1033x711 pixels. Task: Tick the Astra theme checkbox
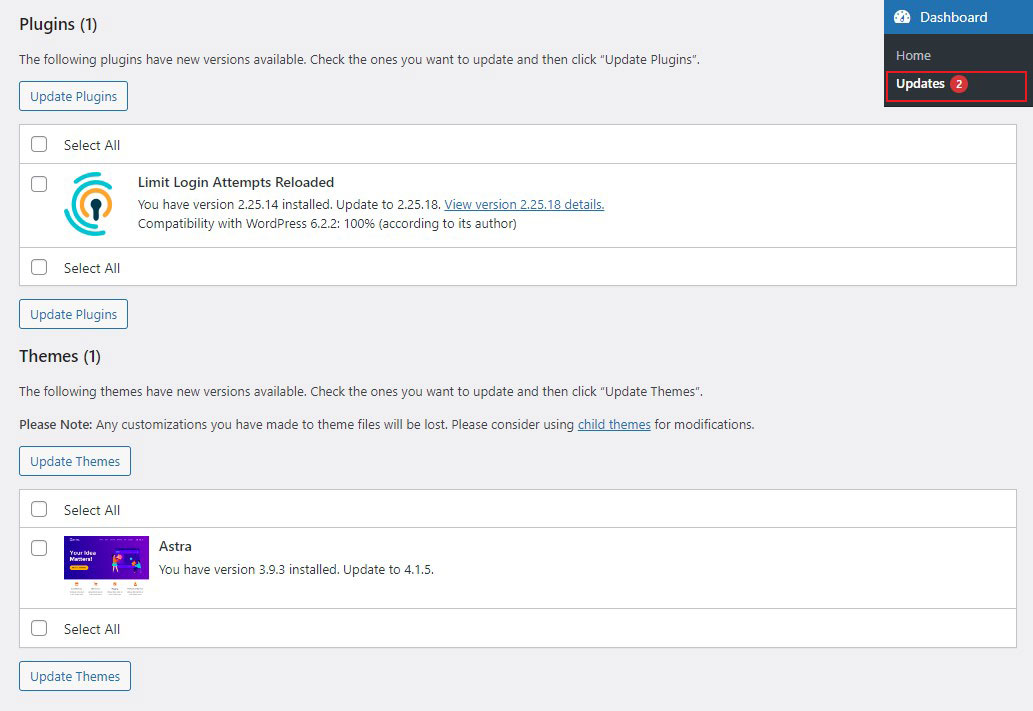[x=39, y=548]
